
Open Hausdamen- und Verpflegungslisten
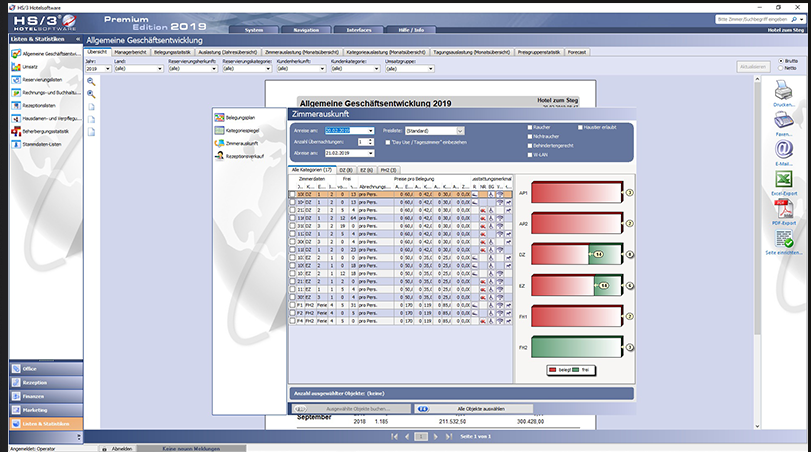pyautogui.click(x=46, y=118)
